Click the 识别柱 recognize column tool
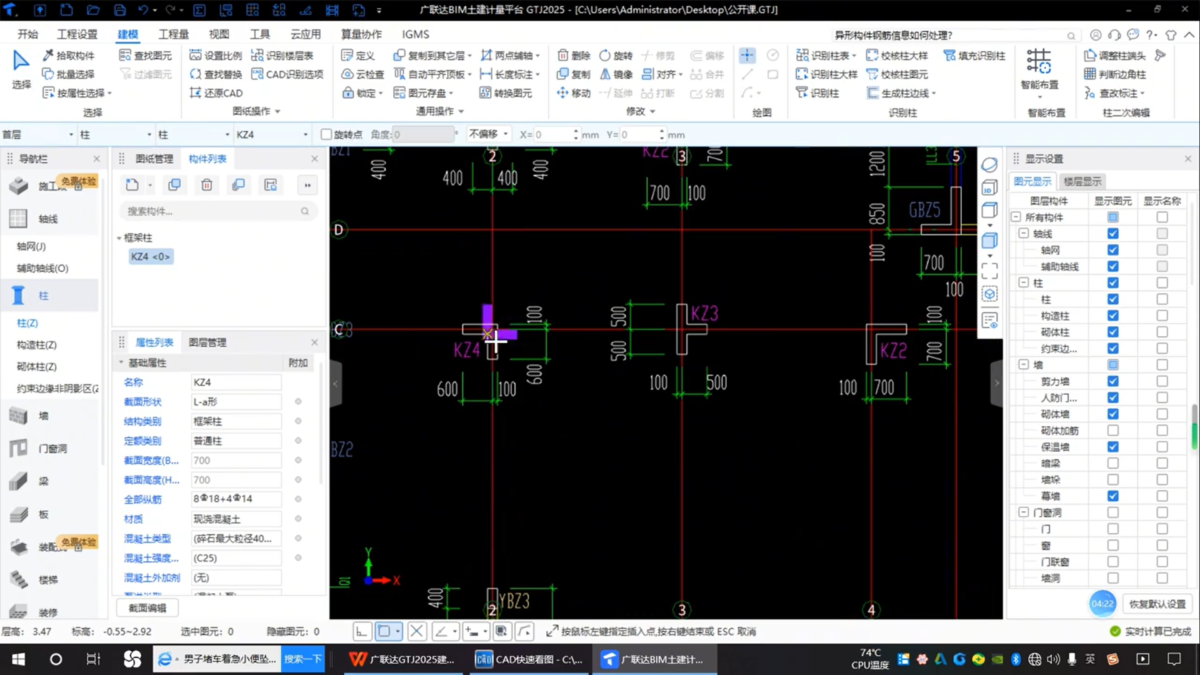Image resolution: width=1200 pixels, height=675 pixels. 817,93
